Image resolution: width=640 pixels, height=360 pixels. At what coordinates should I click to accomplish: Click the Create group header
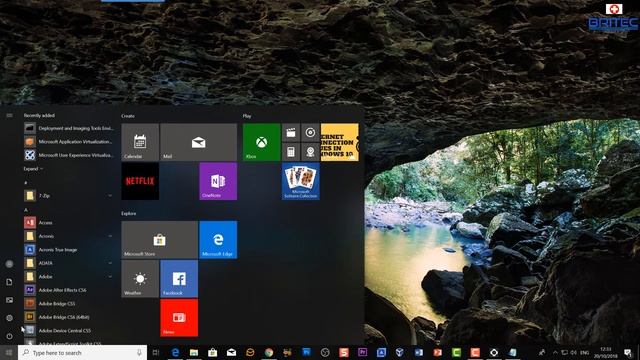(x=128, y=116)
